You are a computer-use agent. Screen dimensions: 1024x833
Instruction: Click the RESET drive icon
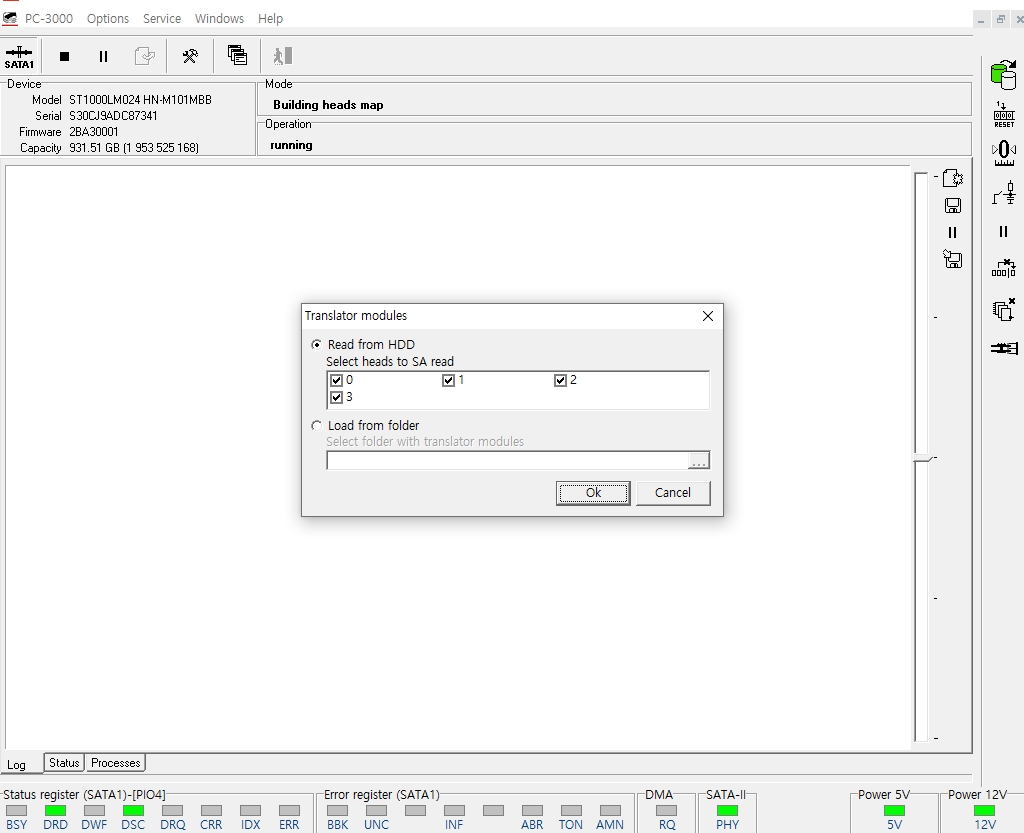[1004, 115]
